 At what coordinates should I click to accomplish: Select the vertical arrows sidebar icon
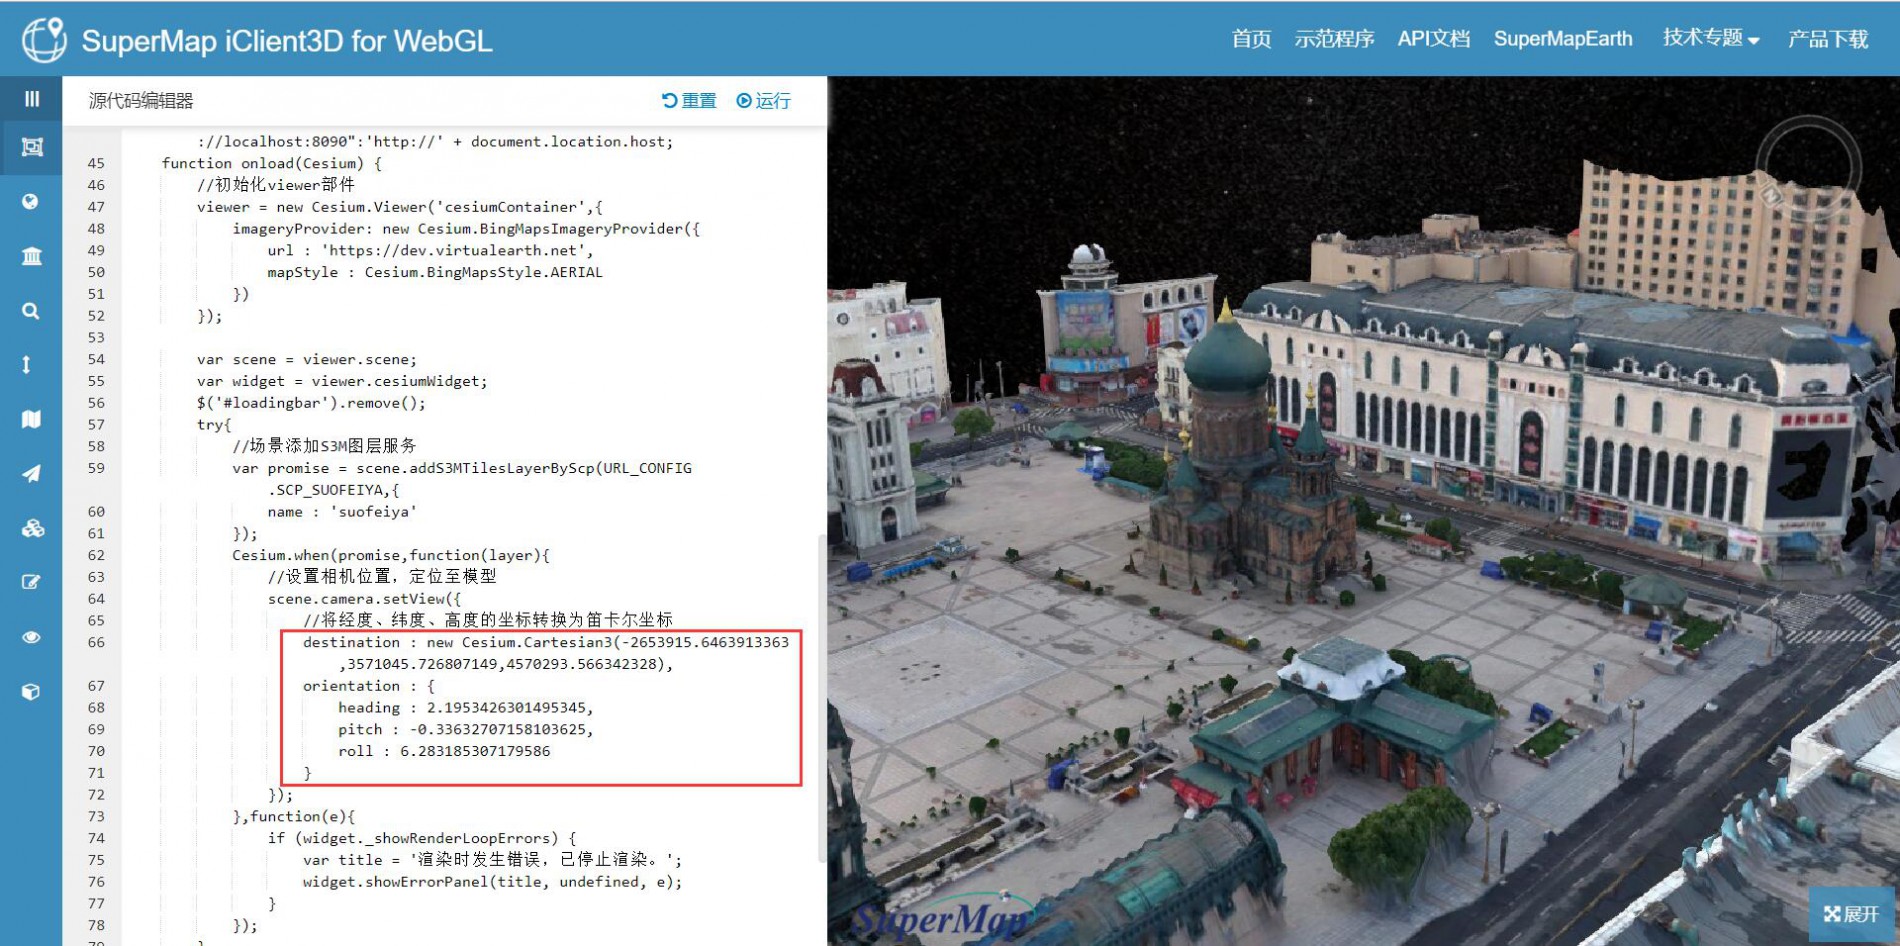tap(27, 364)
